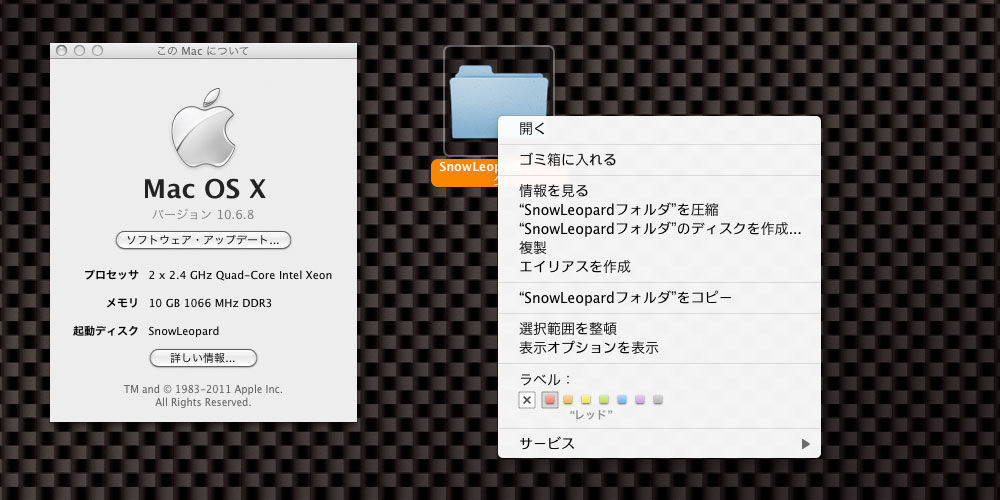Screen dimensions: 1000x500
Task: Open 詳しい情報... in About window
Action: pyautogui.click(x=203, y=358)
